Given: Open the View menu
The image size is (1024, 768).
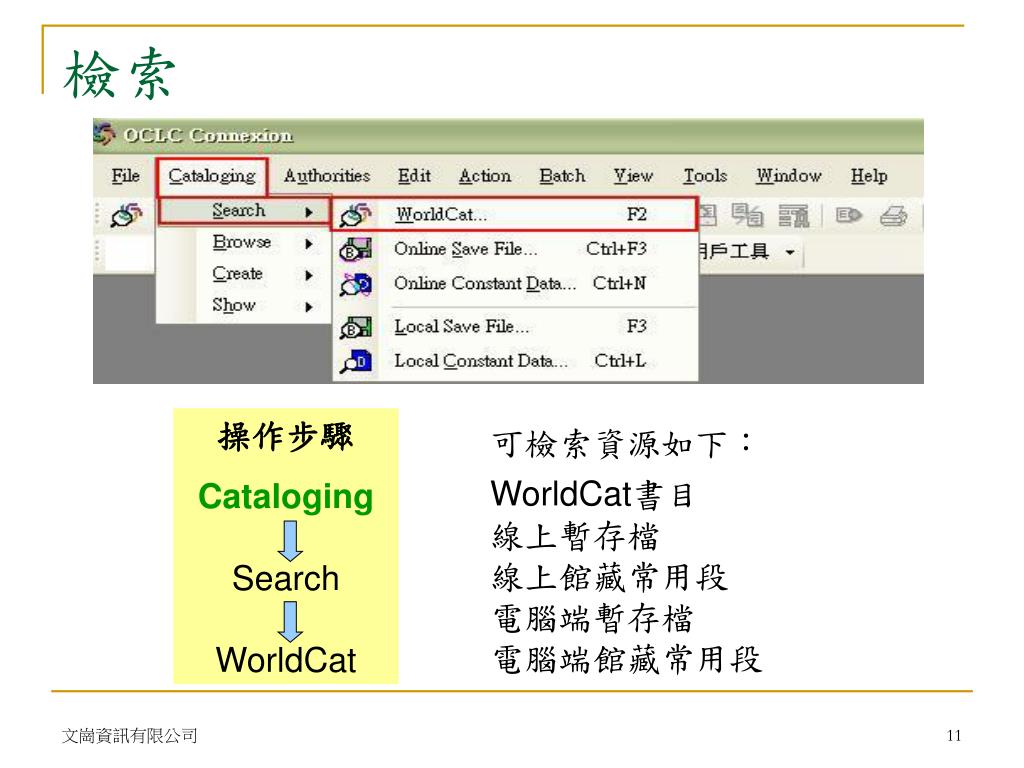Looking at the screenshot, I should pos(633,176).
